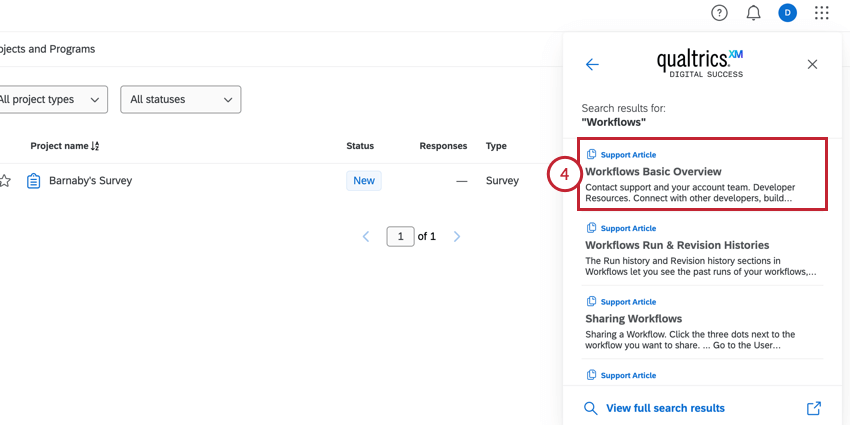Star Barnaby's Survey as favorite
Viewport: 850px width, 425px height.
[5, 181]
